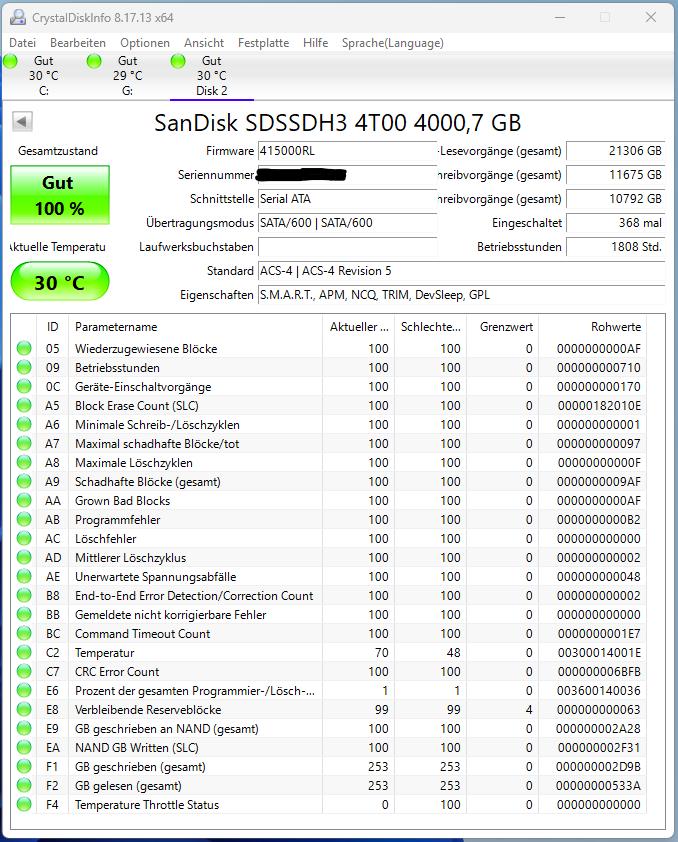Click status icon of Temperature Throttle Status row
Screen dimensions: 678x842
(24, 804)
